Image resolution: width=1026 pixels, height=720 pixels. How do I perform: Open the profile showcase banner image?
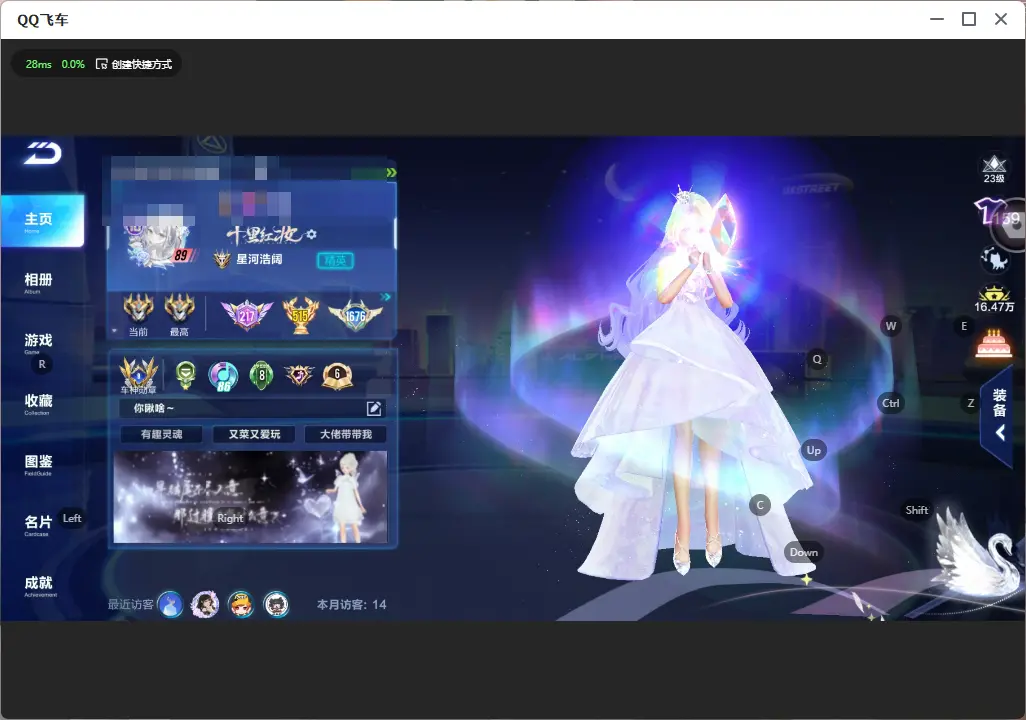point(250,497)
